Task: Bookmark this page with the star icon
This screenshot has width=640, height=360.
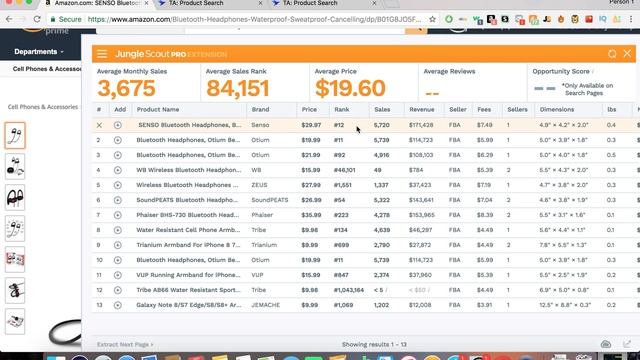Action: click(x=432, y=19)
